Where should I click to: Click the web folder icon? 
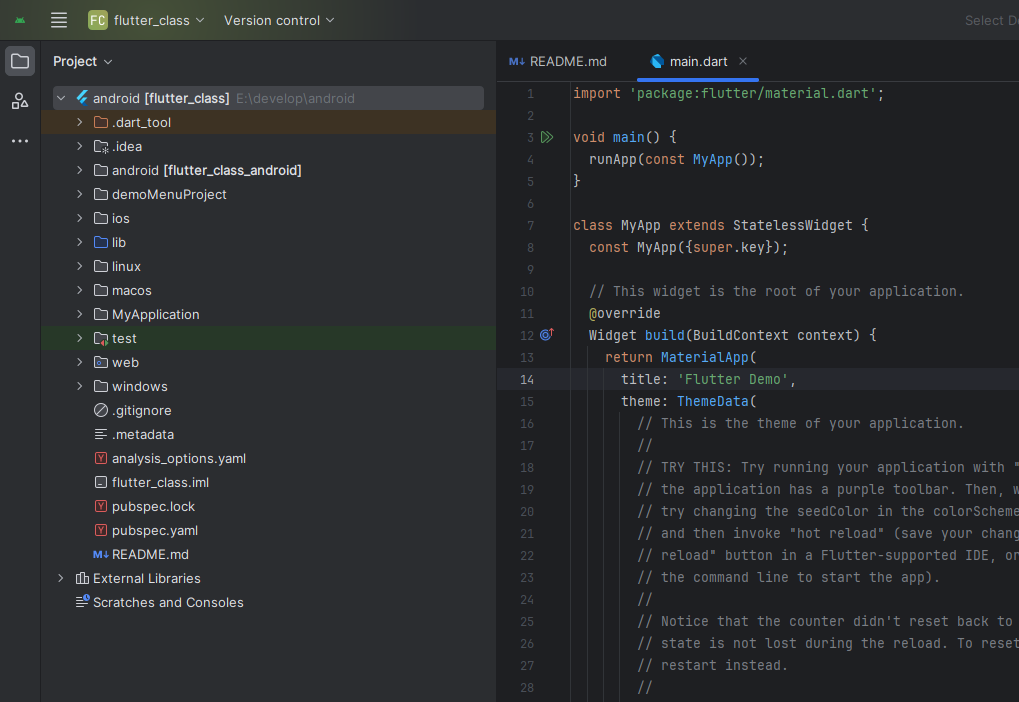point(101,363)
